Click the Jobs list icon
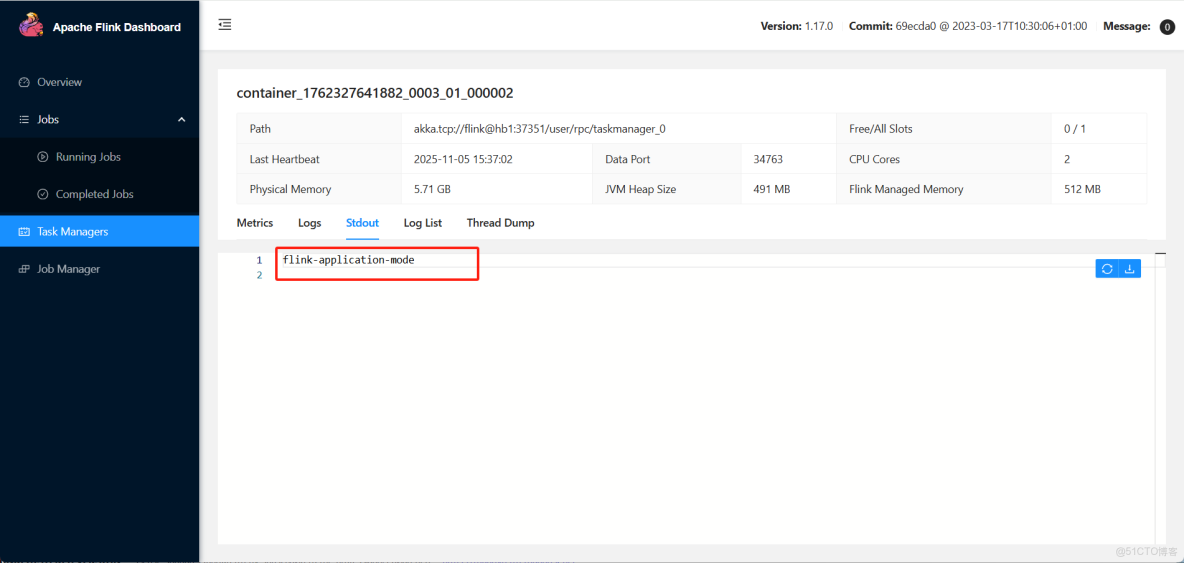Screen dimensions: 1184x563 click(23, 119)
